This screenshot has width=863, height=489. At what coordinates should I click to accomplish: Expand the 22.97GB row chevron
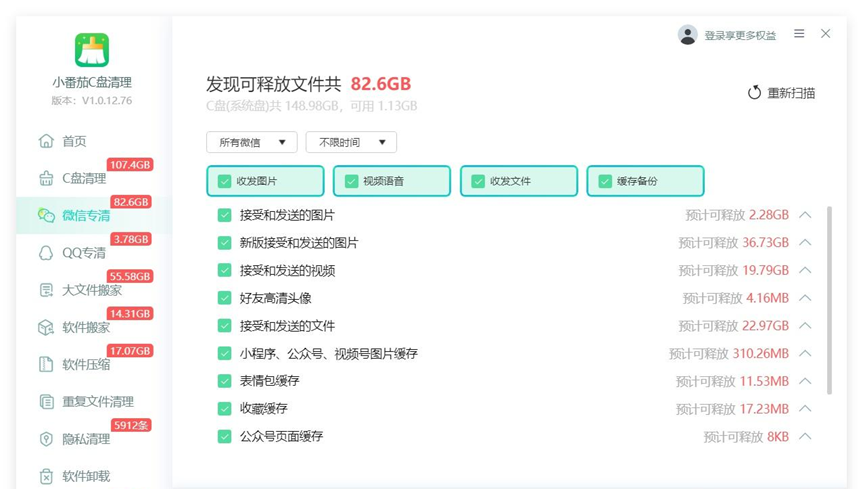point(805,325)
